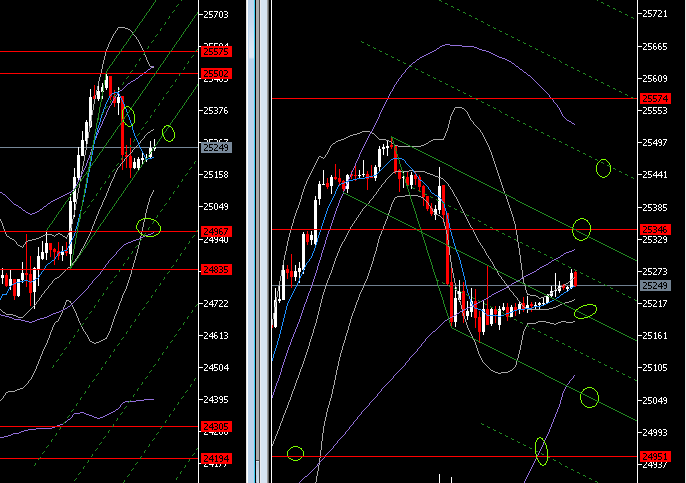Viewport: 686px width, 483px height.
Task: Click the red 24305 level label in left chart
Action: click(216, 427)
